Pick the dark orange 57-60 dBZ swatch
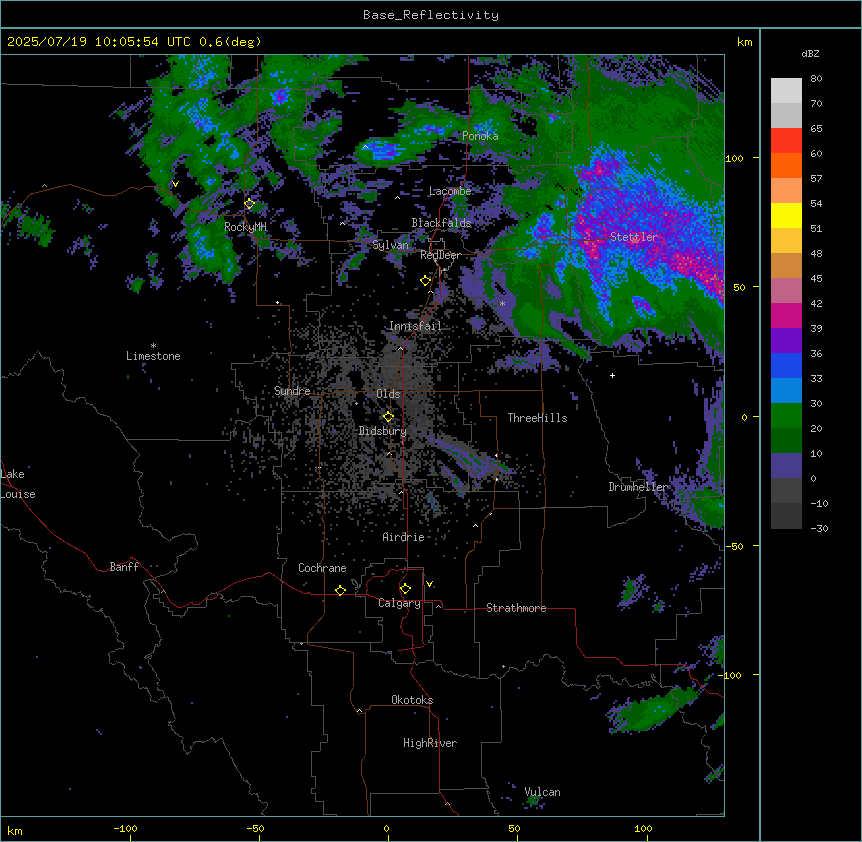This screenshot has width=862, height=842. 786,166
